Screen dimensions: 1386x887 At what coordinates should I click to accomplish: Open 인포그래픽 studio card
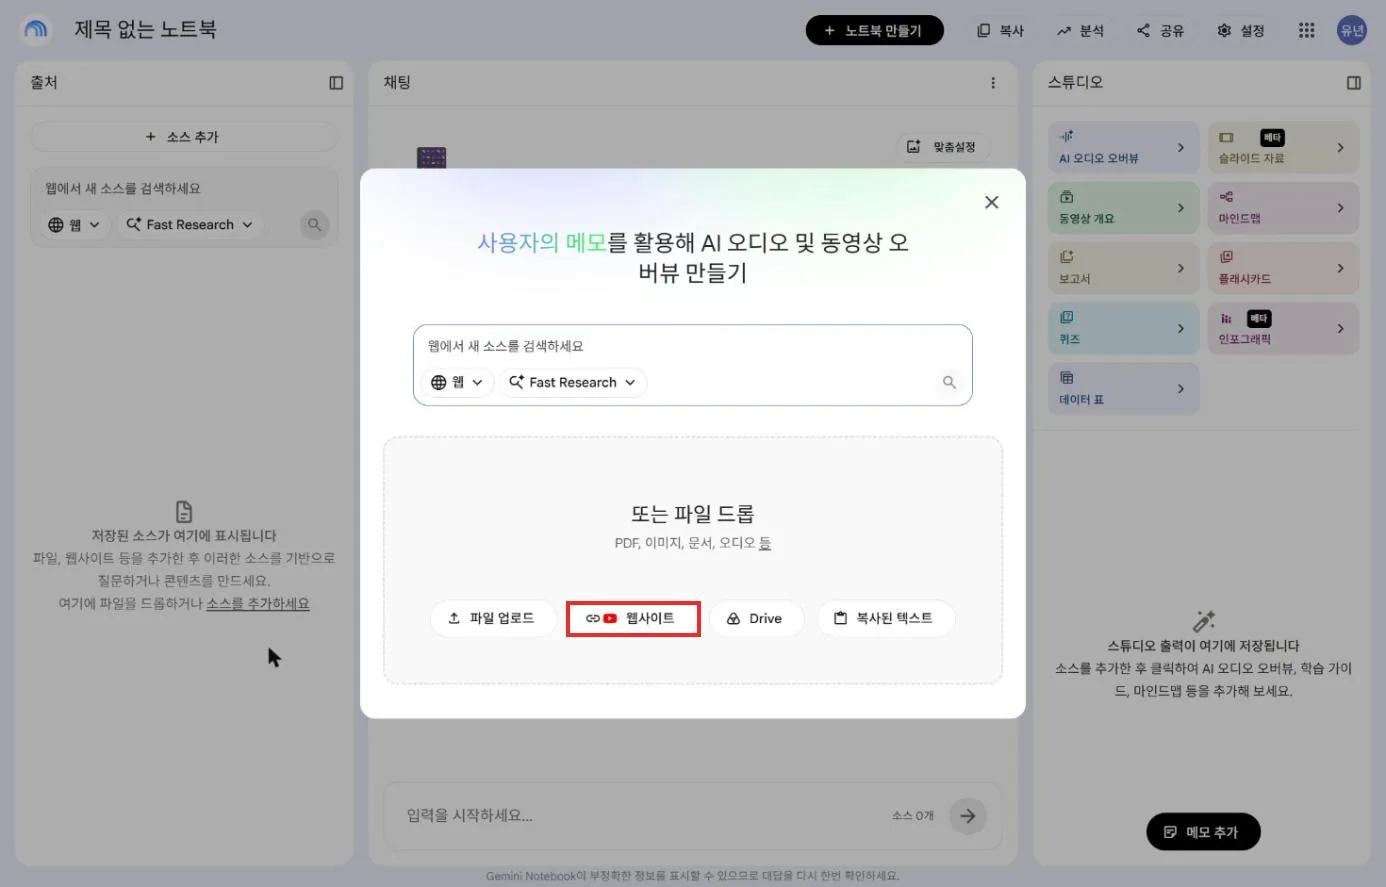click(x=1283, y=328)
